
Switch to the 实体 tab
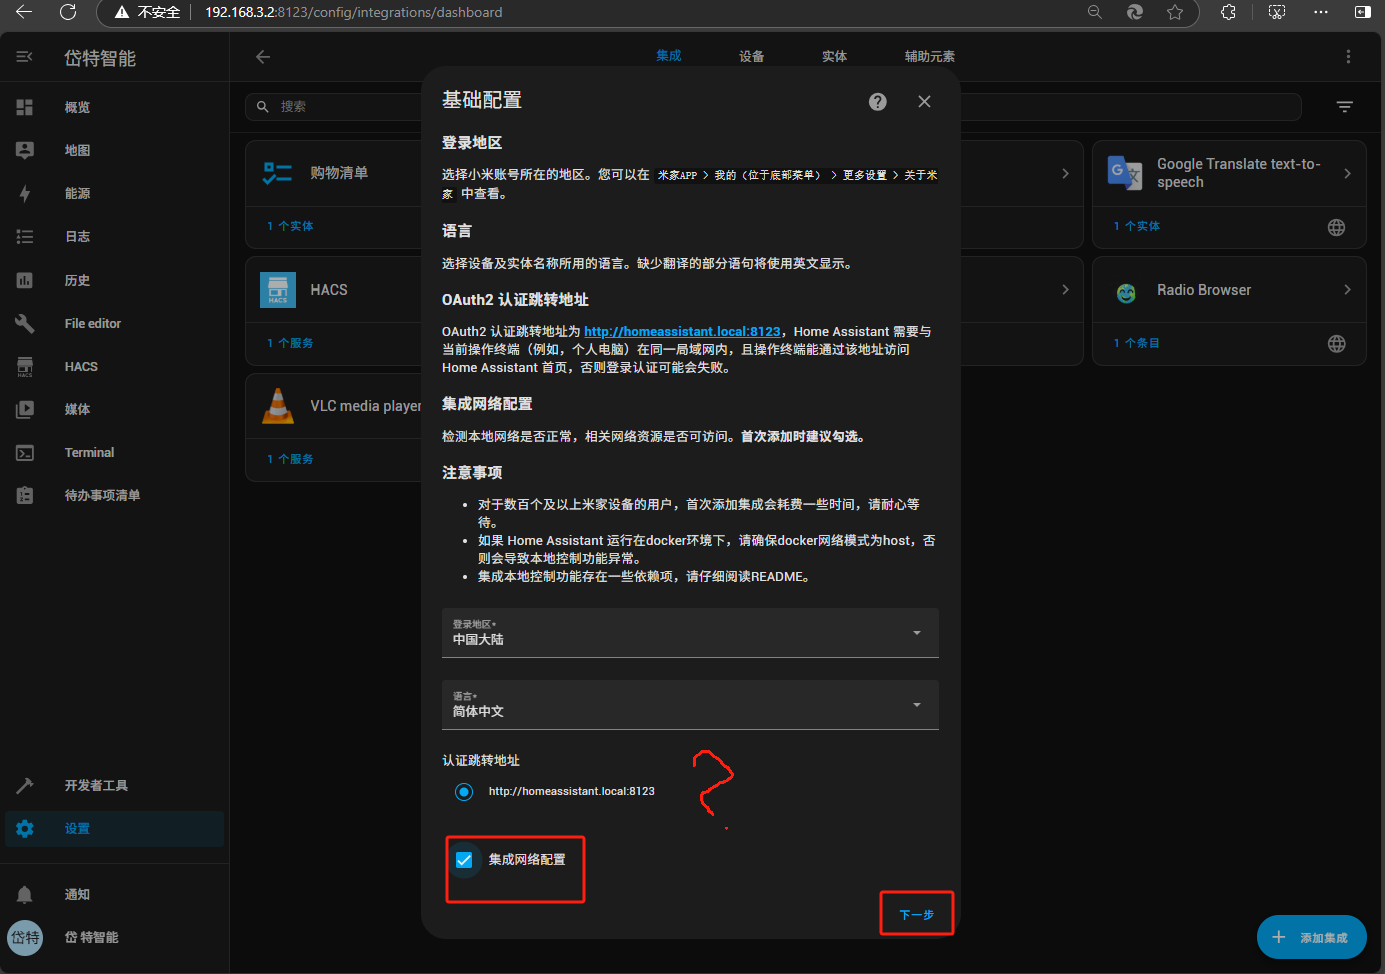(x=834, y=57)
